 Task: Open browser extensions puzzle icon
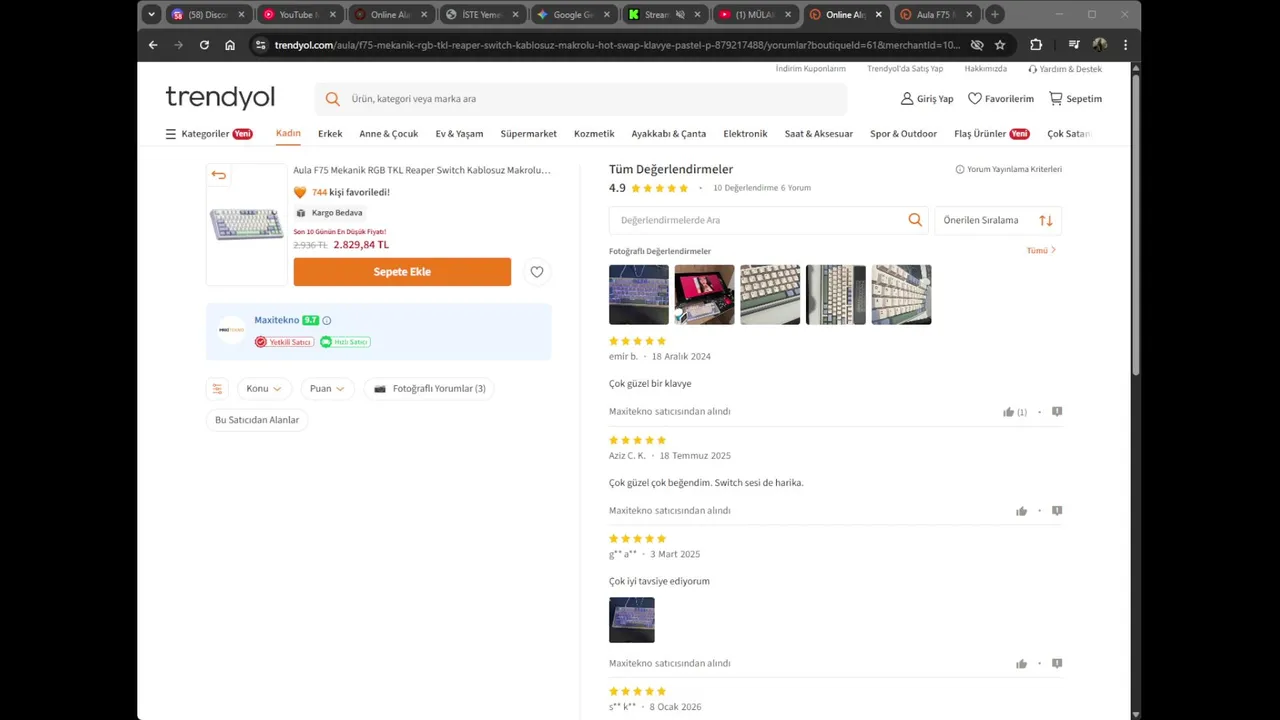[1036, 45]
